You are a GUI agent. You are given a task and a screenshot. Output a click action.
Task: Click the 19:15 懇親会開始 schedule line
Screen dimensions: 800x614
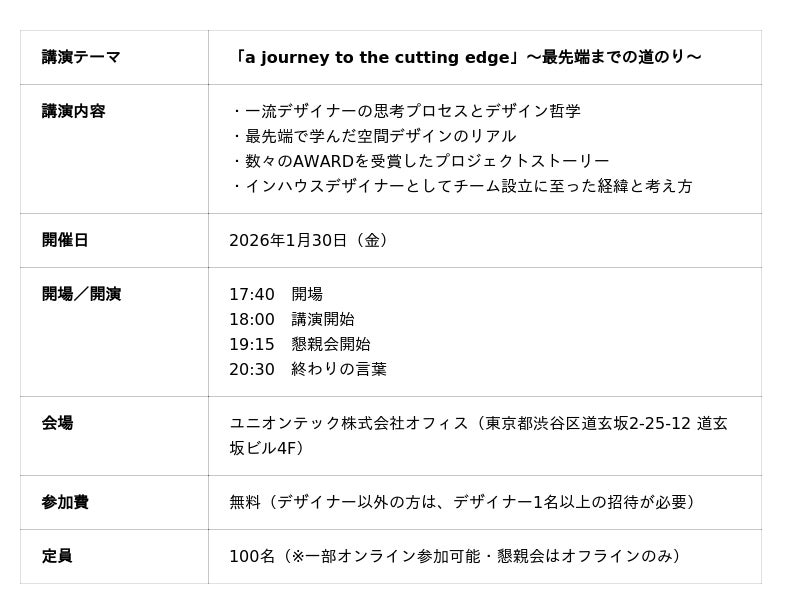click(x=300, y=344)
